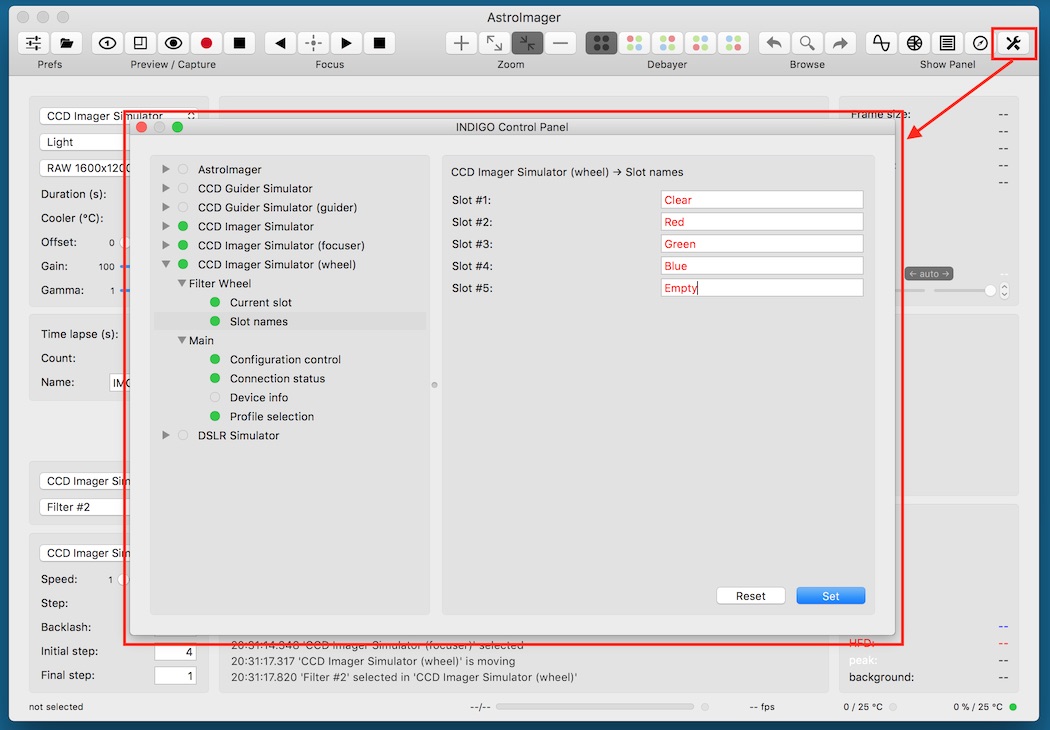Click the blue Set button
The height and width of the screenshot is (730, 1050).
point(830,596)
